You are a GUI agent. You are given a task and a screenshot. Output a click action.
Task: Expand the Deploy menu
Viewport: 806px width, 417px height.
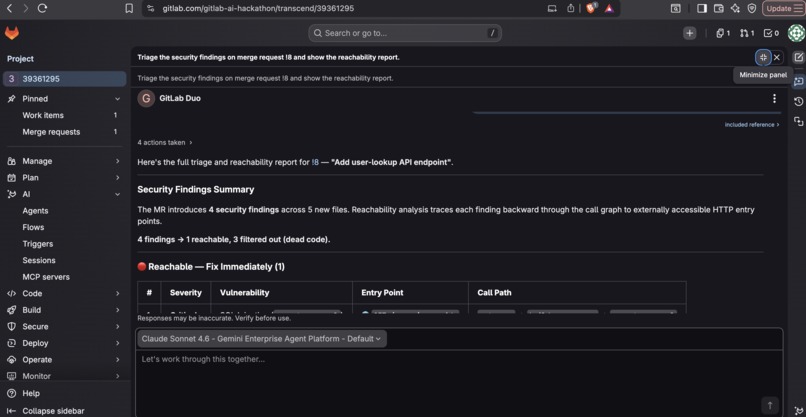[64, 343]
